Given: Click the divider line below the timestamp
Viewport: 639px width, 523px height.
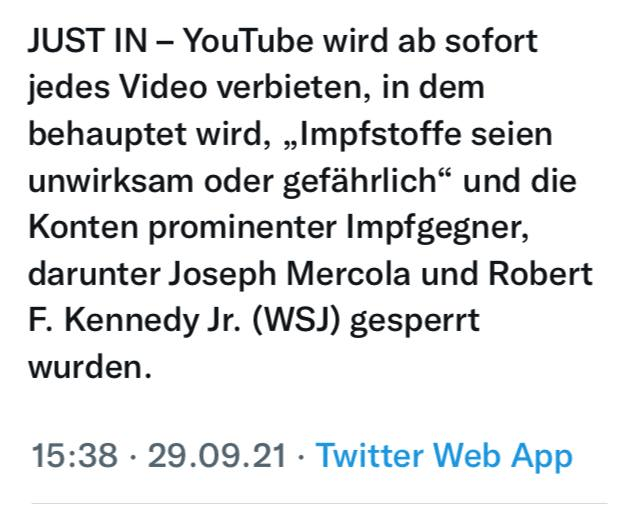Looking at the screenshot, I should click(319, 502).
